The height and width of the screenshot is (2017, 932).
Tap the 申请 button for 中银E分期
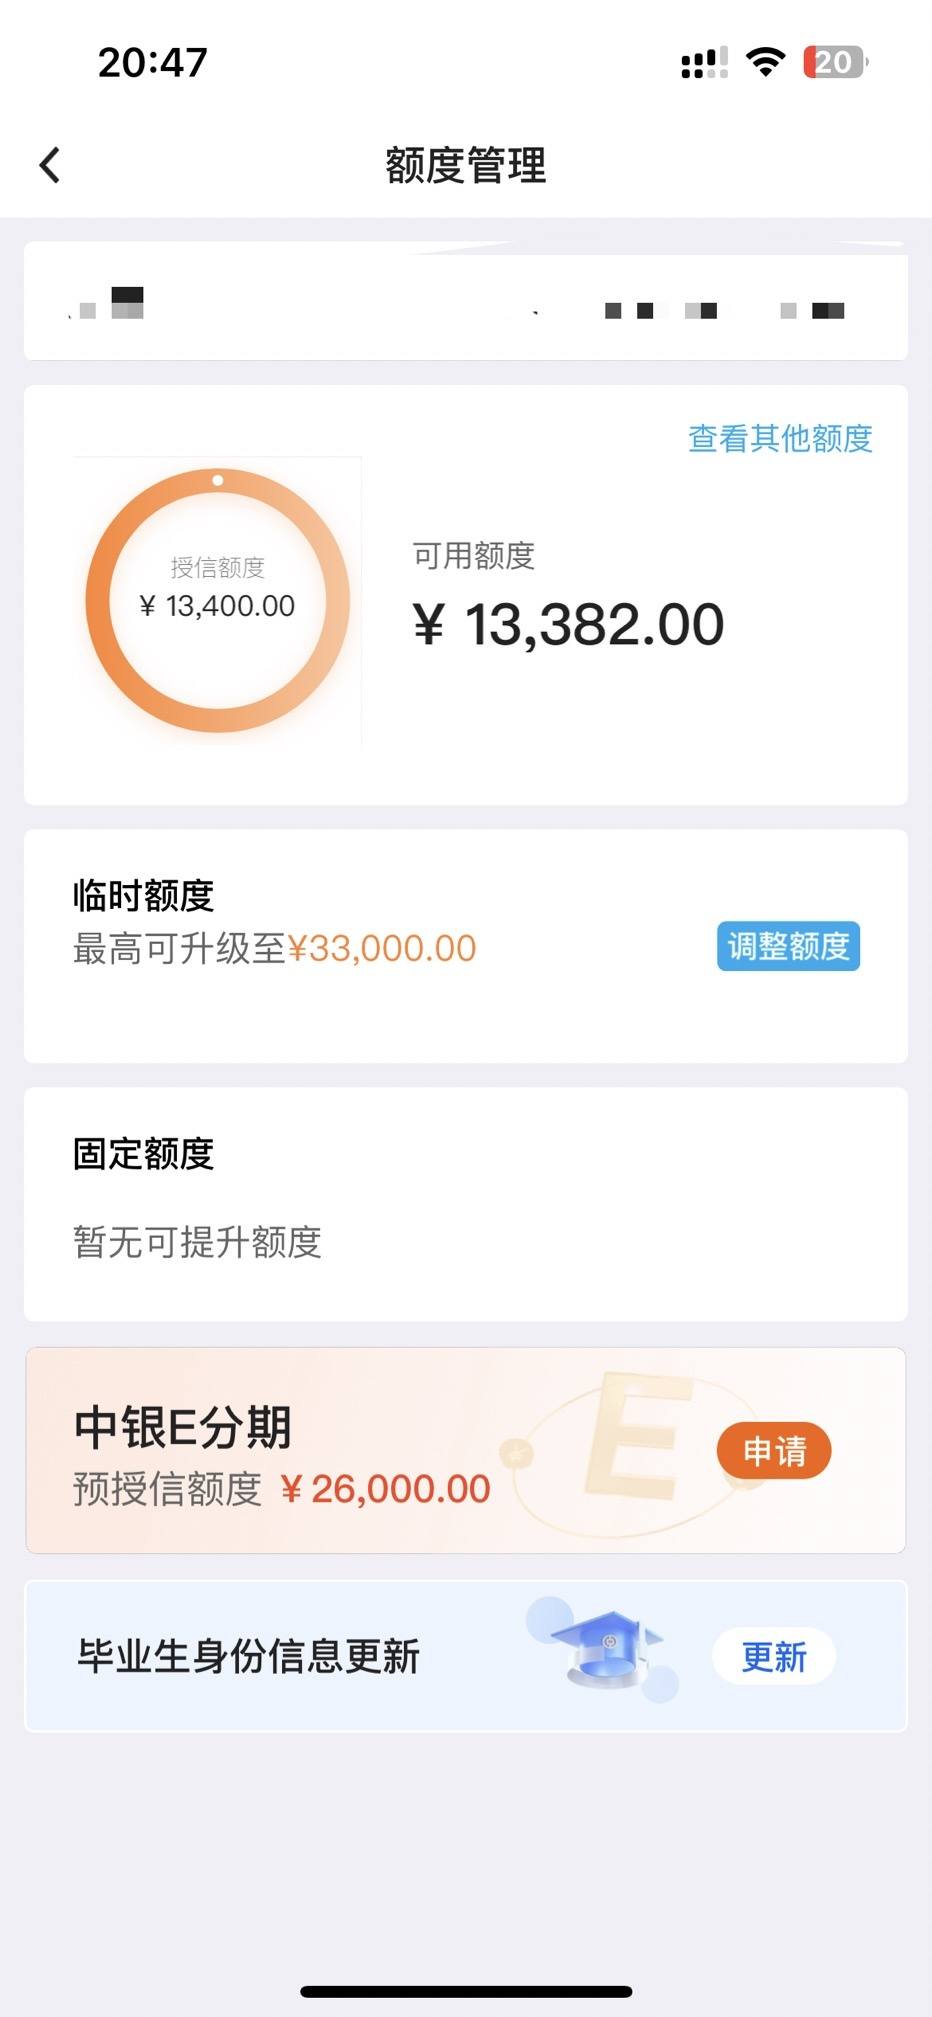coord(774,1451)
